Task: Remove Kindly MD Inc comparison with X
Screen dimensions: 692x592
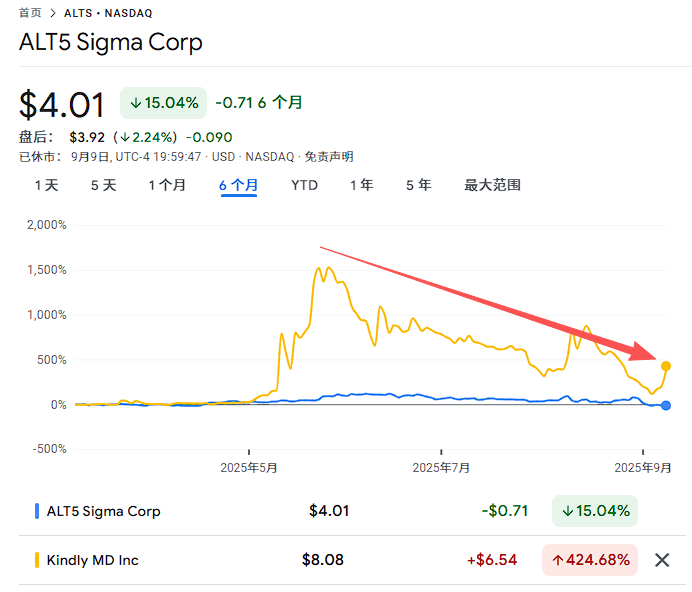Action: click(661, 560)
